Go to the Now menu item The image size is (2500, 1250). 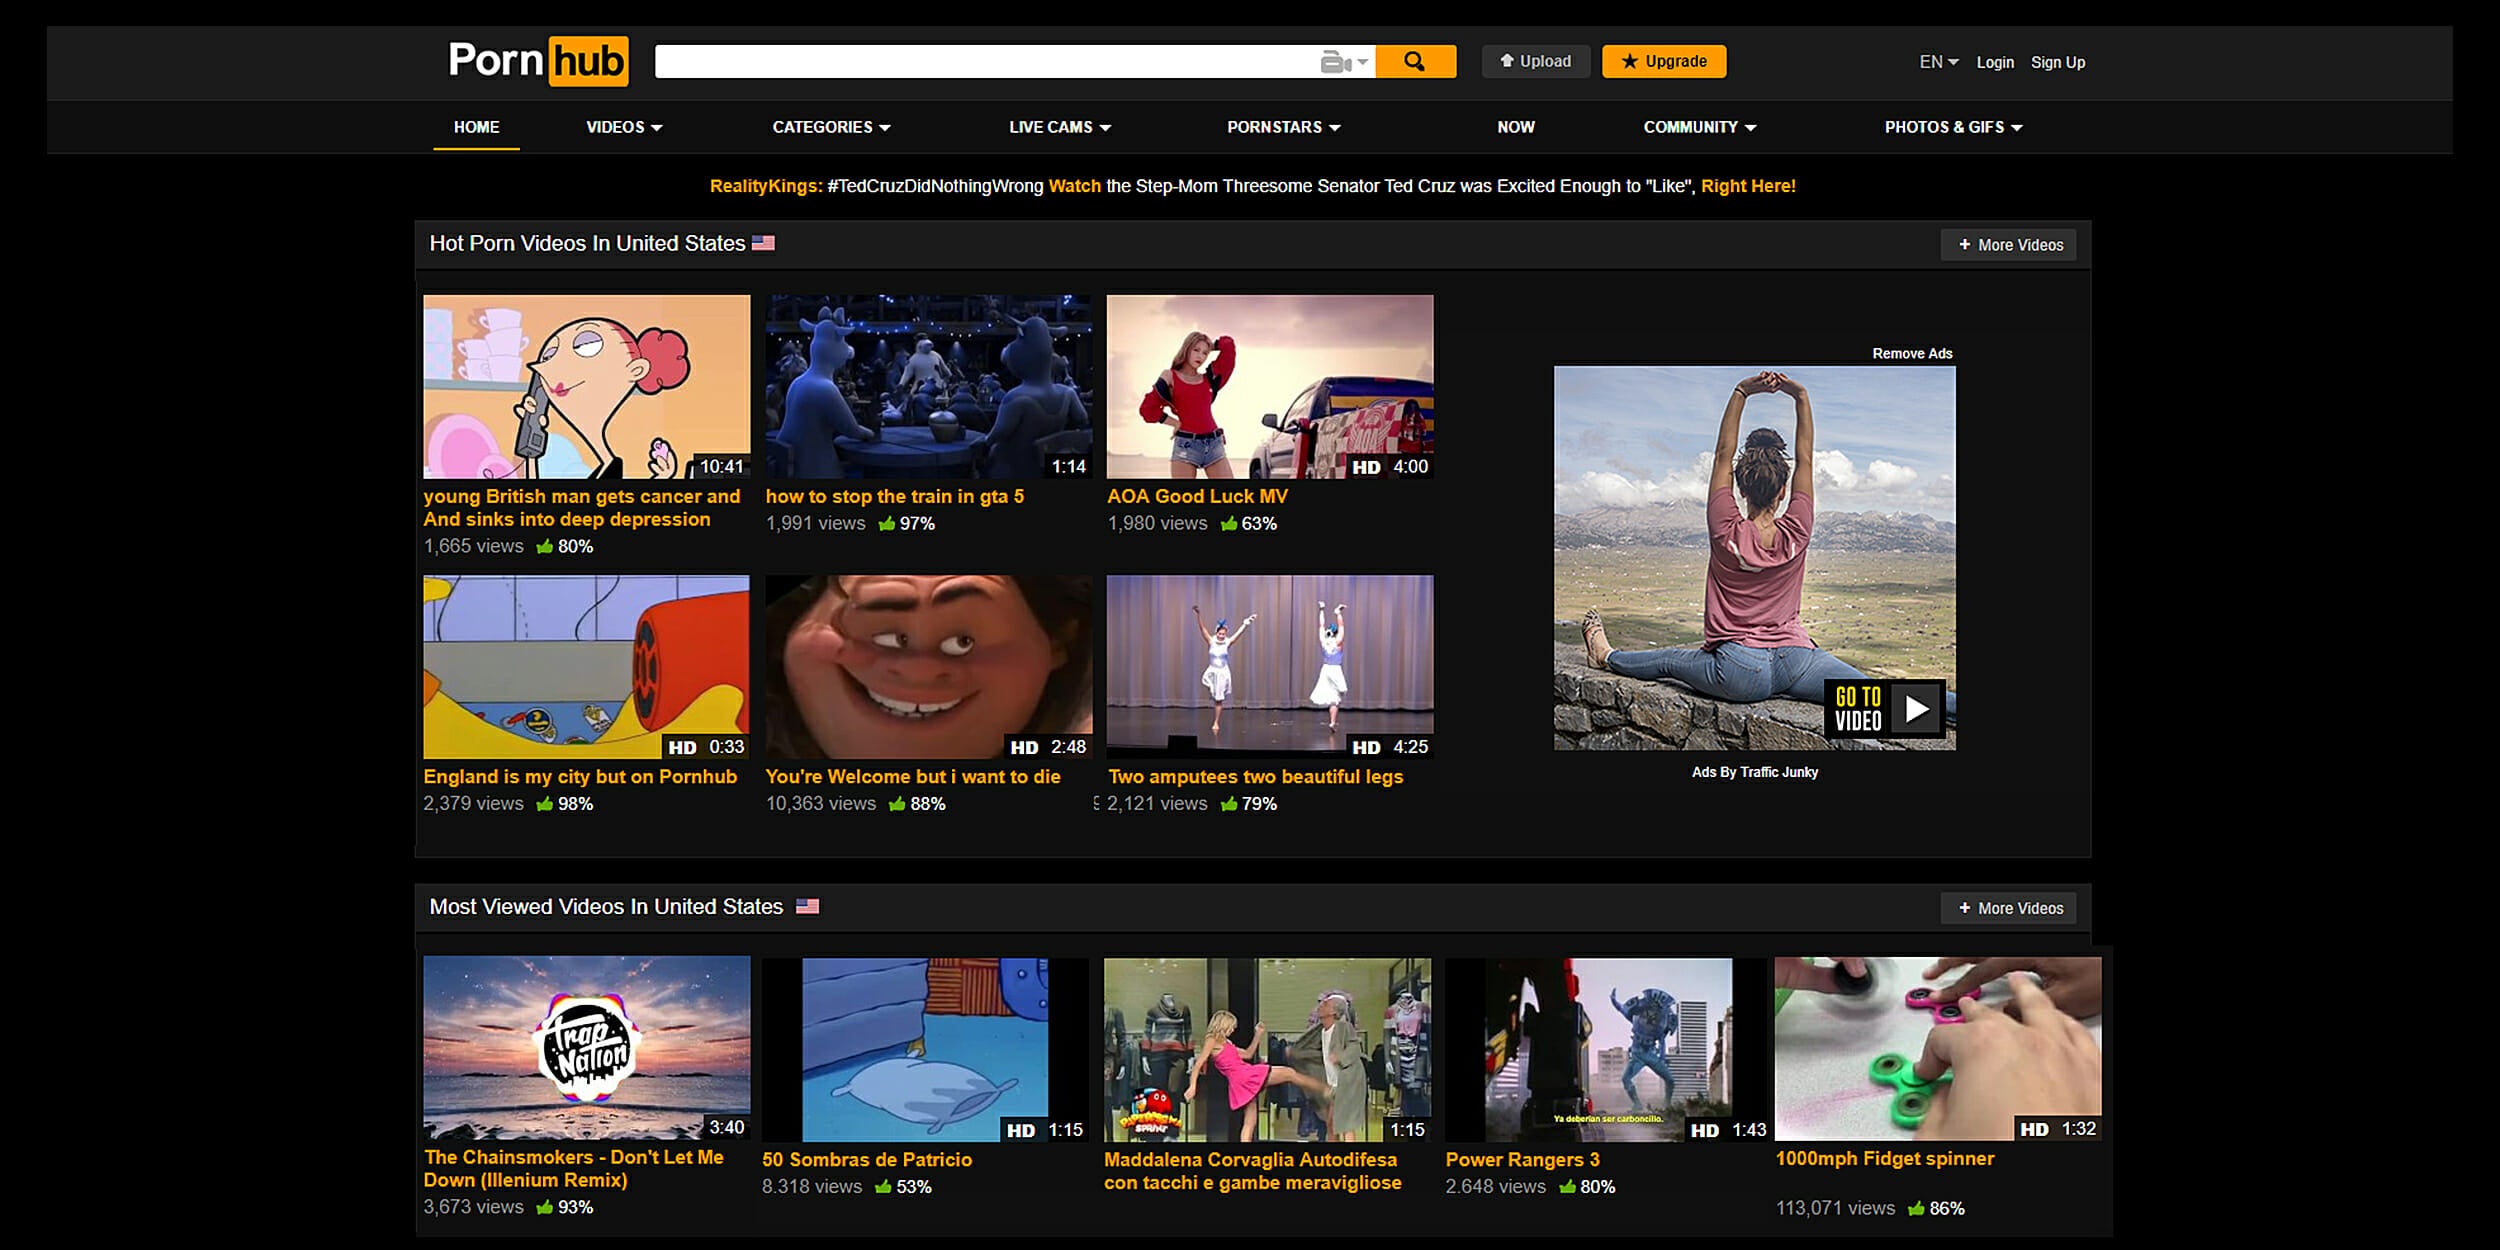click(x=1515, y=127)
